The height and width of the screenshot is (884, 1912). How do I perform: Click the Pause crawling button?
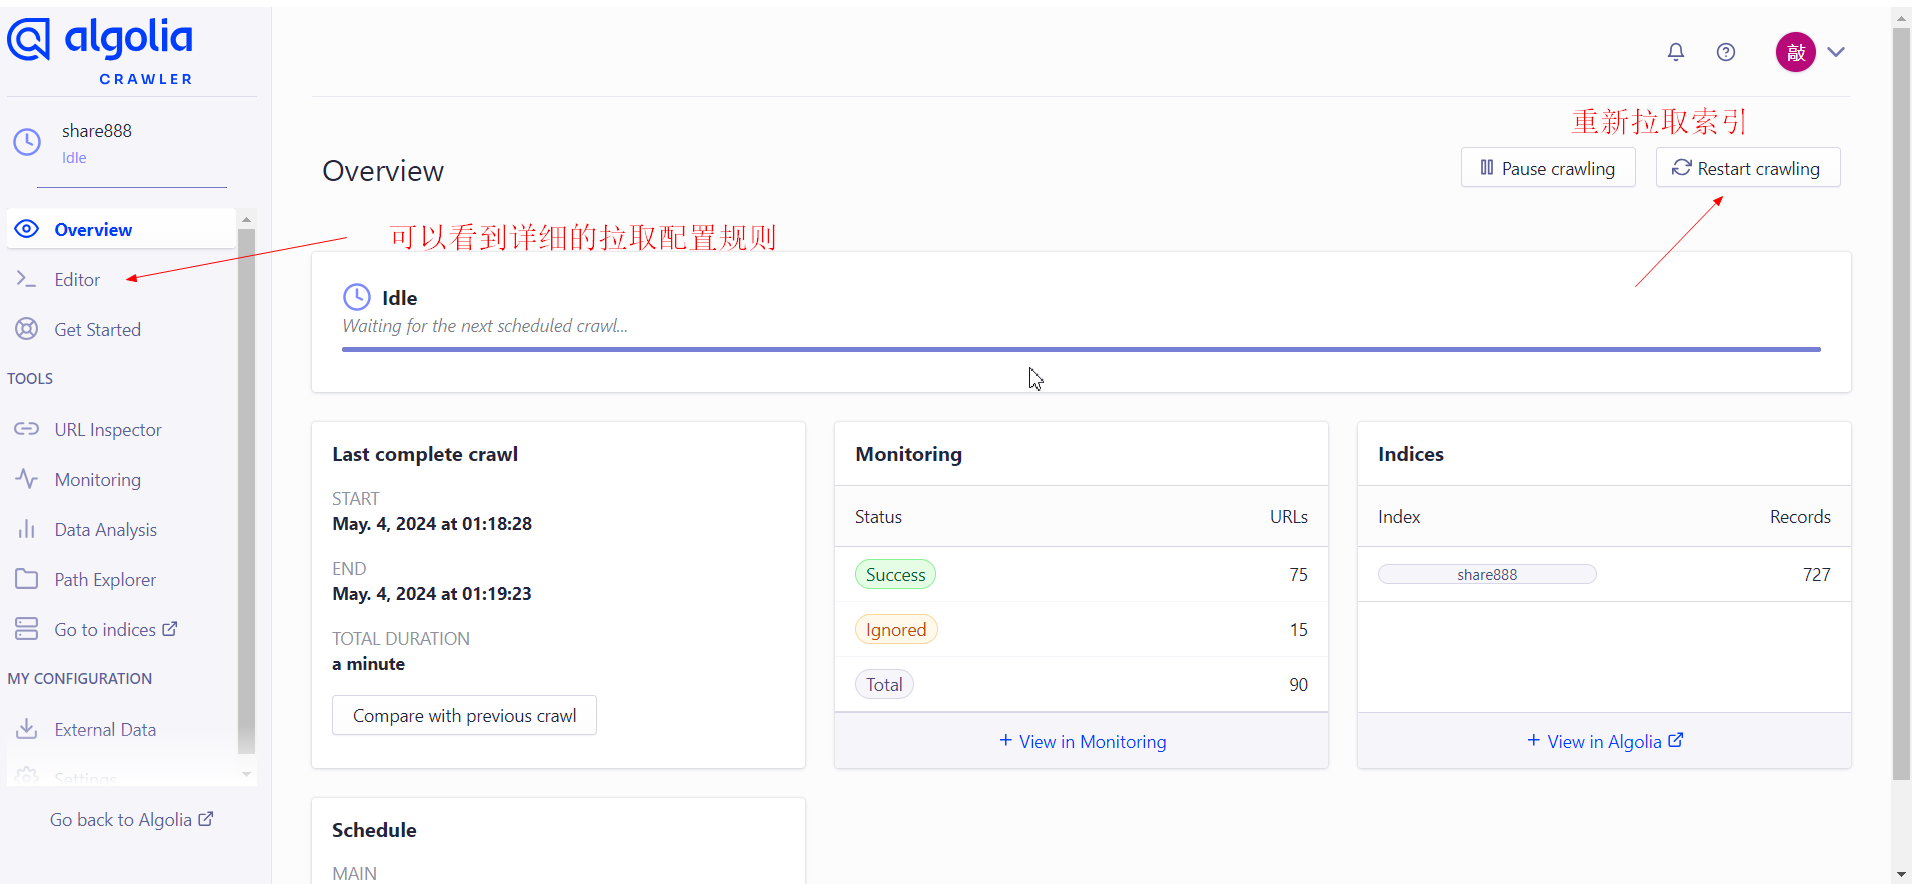click(x=1548, y=168)
